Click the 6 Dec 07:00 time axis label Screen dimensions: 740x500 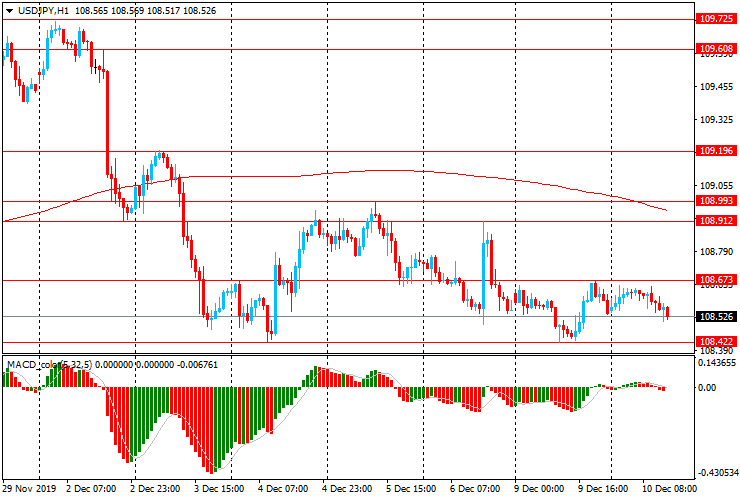point(475,488)
